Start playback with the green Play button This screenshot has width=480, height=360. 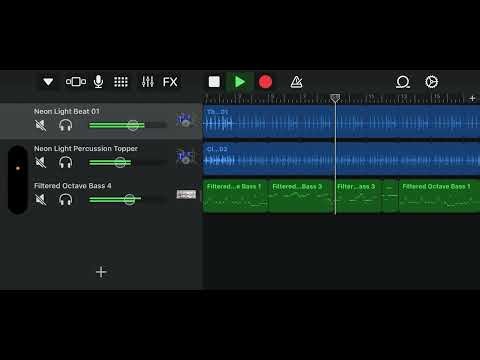[239, 82]
